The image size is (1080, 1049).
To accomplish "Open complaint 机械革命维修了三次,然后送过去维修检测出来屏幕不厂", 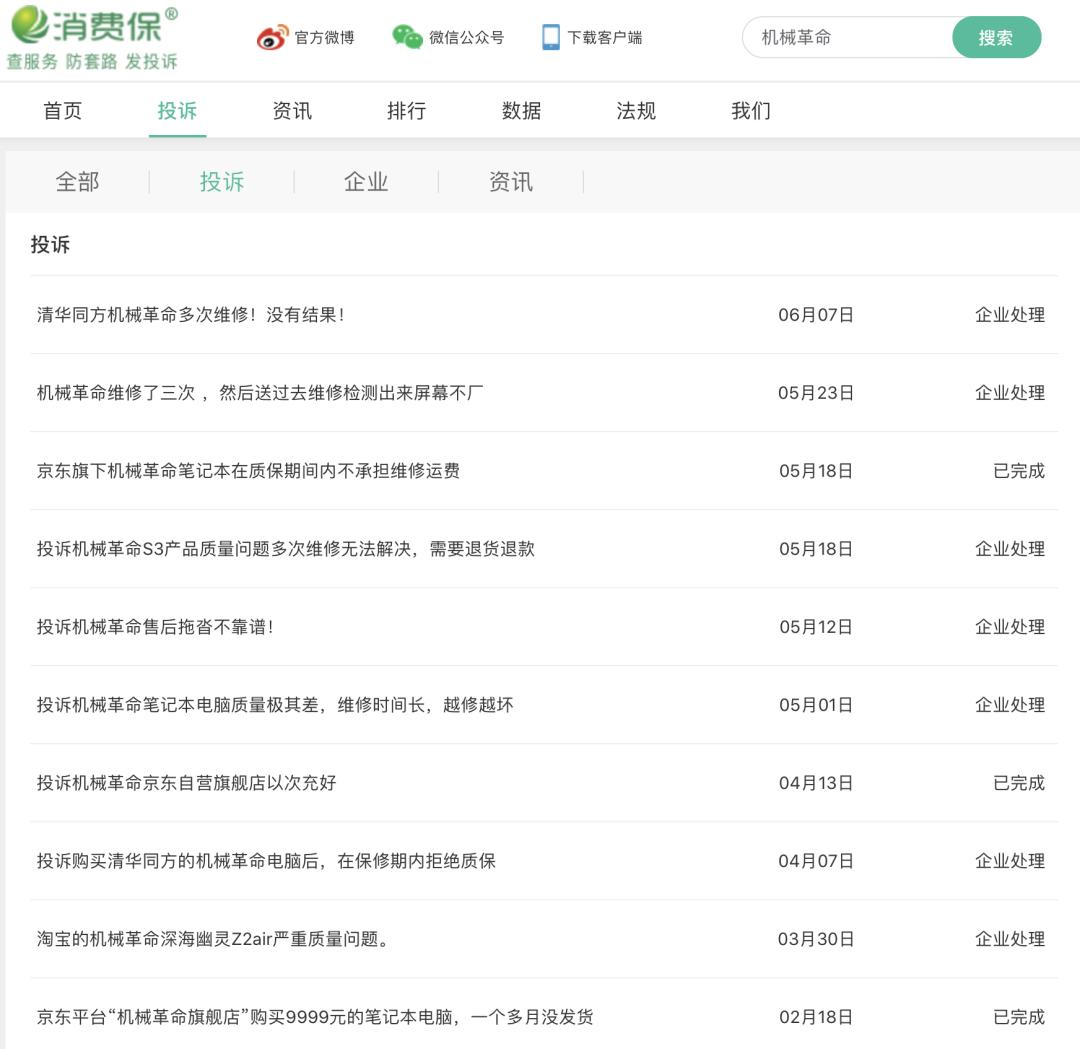I will 260,393.
